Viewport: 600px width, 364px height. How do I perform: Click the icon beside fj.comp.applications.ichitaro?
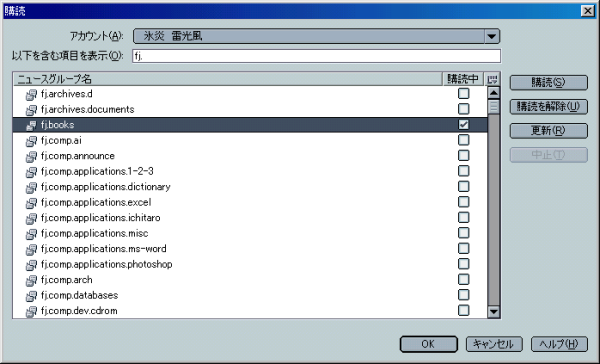pos(31,218)
